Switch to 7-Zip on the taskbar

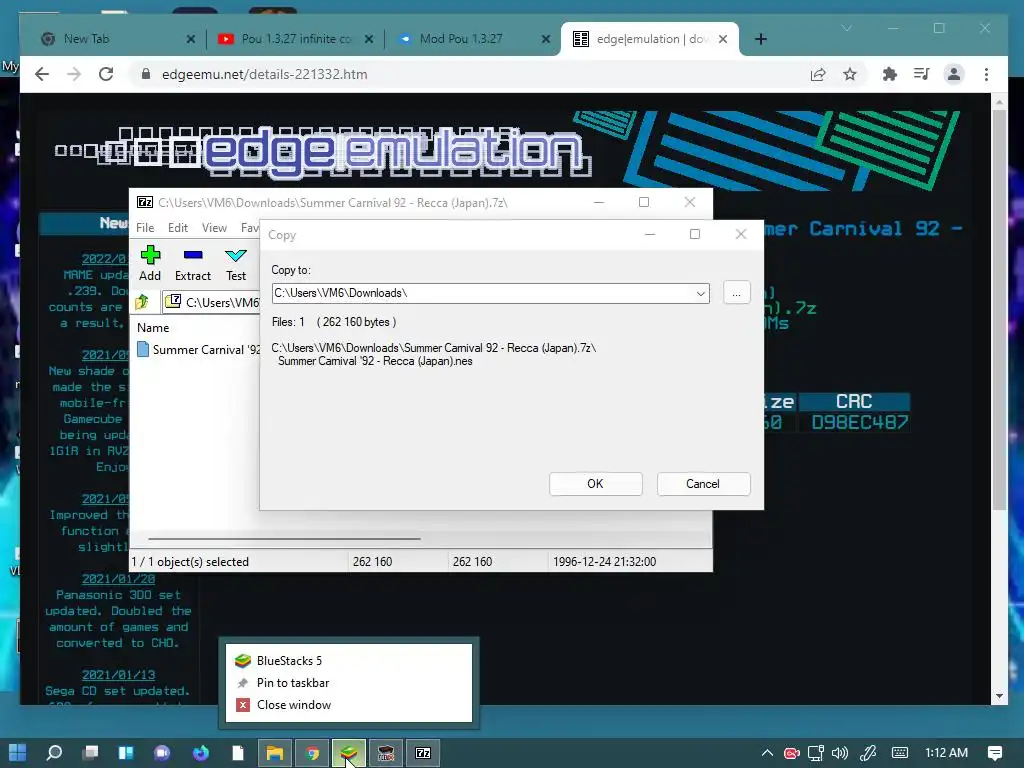(423, 753)
